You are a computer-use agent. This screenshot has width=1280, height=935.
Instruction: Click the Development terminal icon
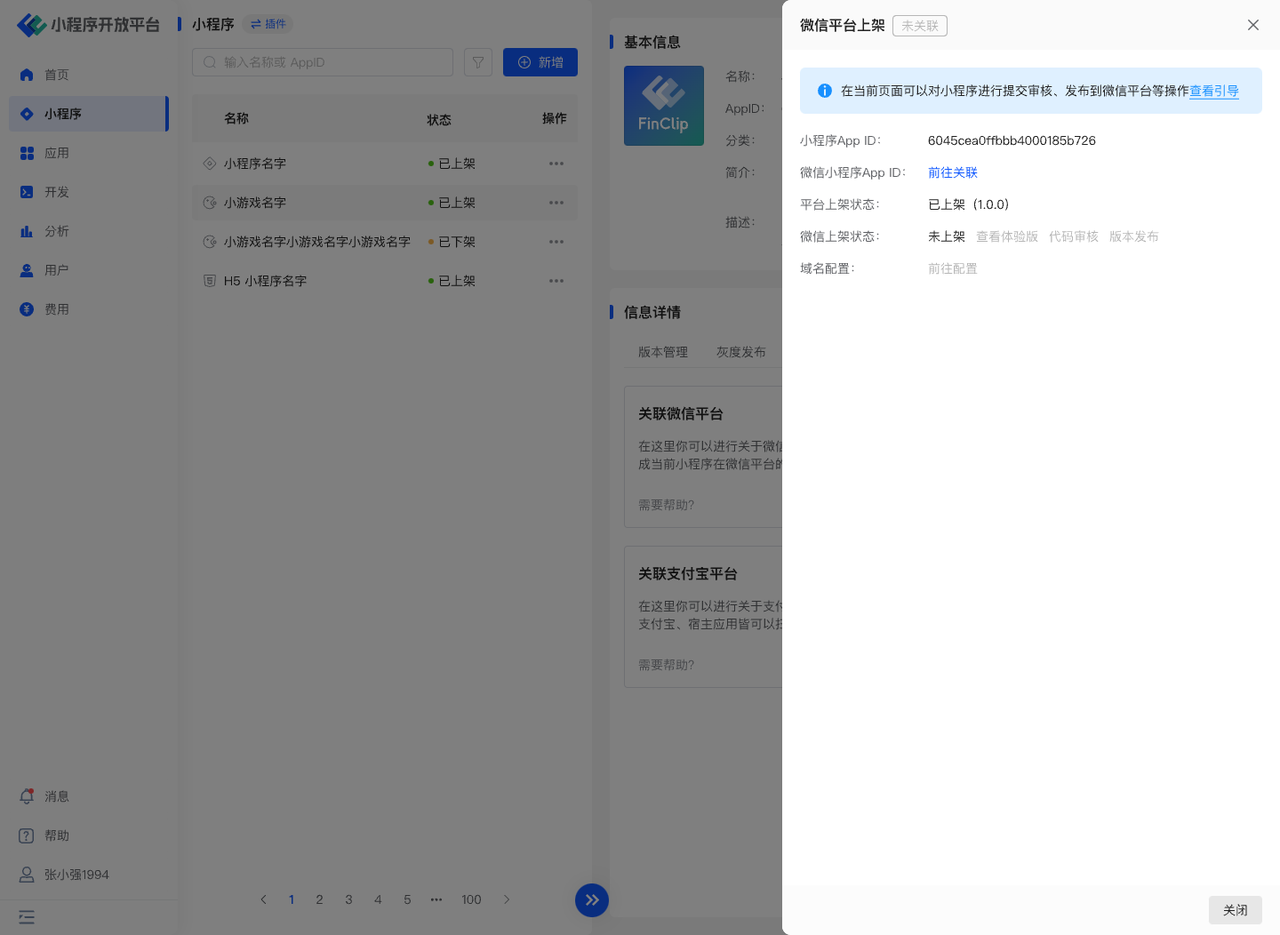(x=27, y=192)
